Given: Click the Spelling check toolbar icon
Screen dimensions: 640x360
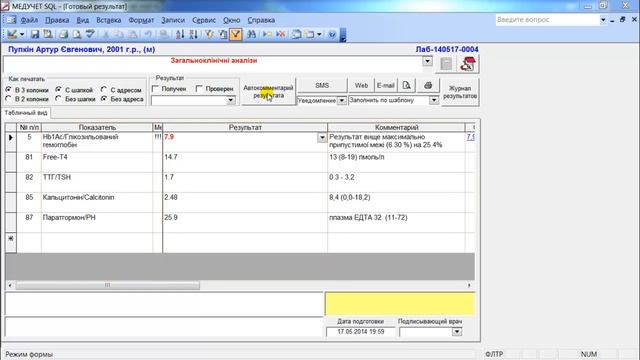Looking at the screenshot, I should pos(90,35).
